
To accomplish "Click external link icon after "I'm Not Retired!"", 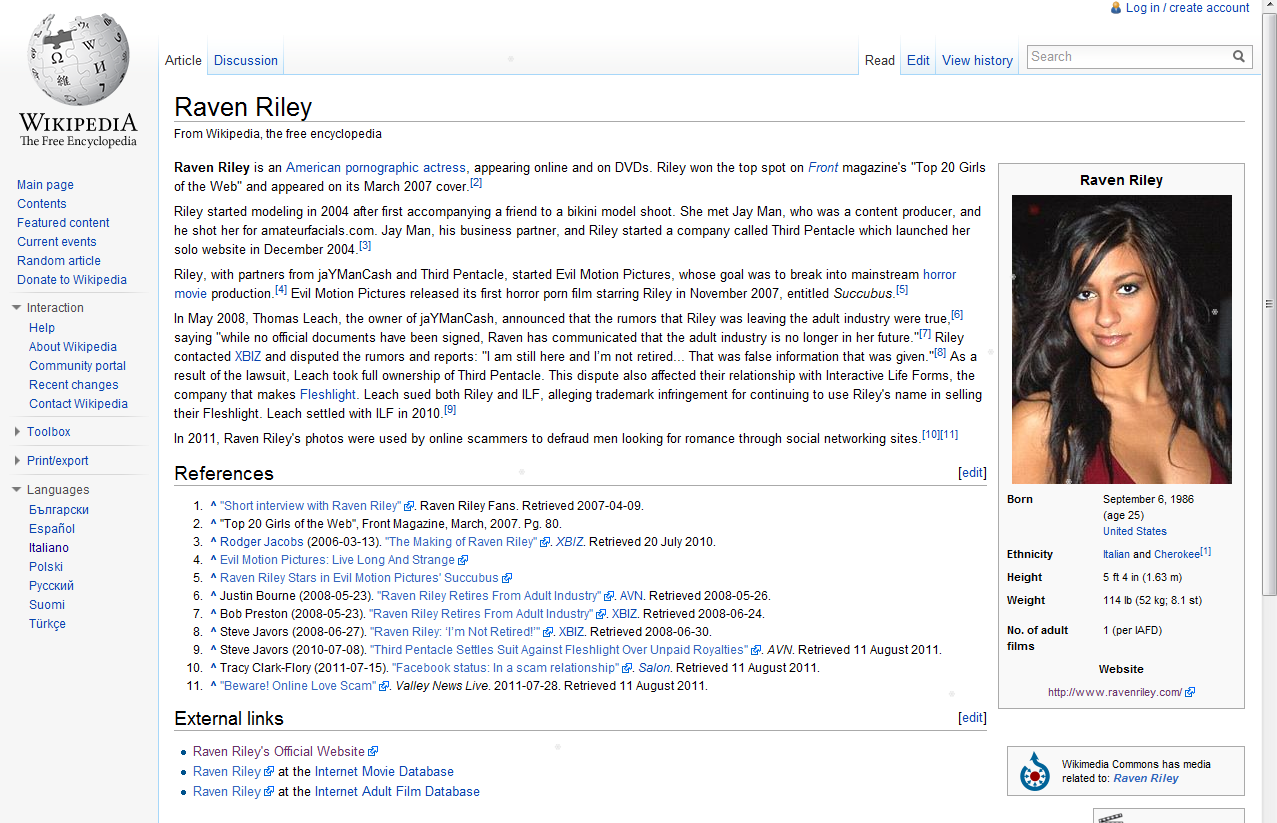I will coord(548,632).
